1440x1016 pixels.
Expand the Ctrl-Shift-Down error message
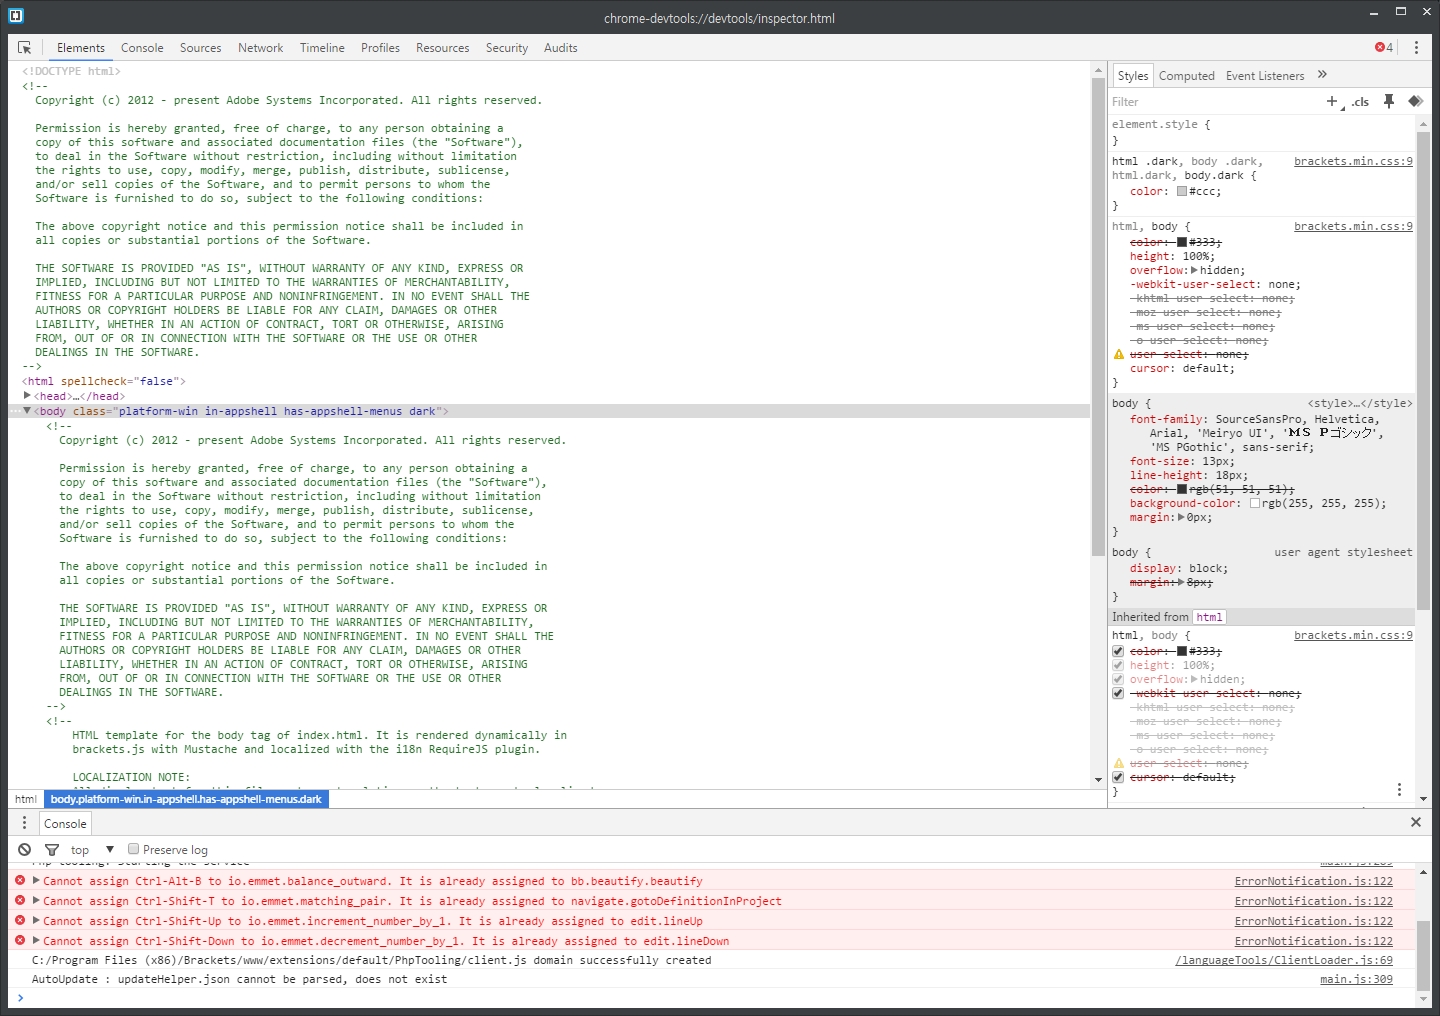36,941
